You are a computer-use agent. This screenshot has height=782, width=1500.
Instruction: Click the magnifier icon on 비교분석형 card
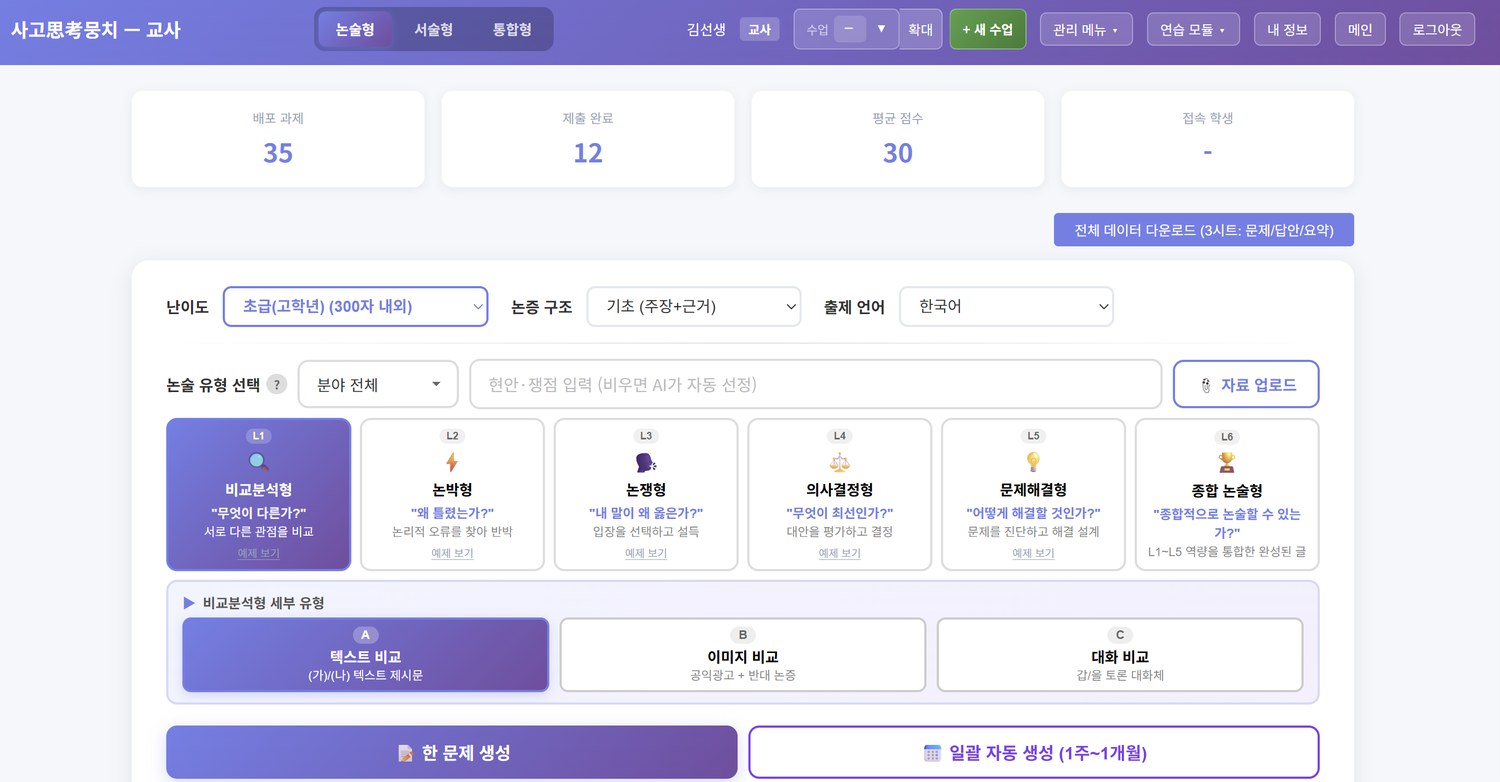coord(258,462)
